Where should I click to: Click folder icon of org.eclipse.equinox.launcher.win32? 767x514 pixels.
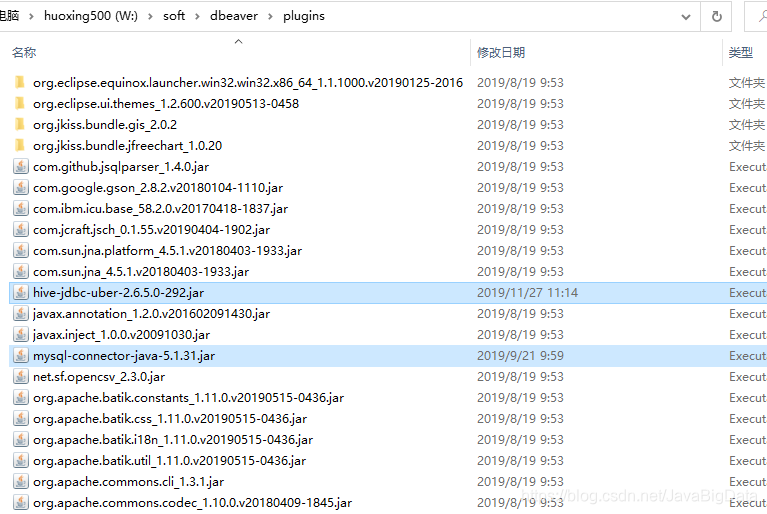pos(20,82)
